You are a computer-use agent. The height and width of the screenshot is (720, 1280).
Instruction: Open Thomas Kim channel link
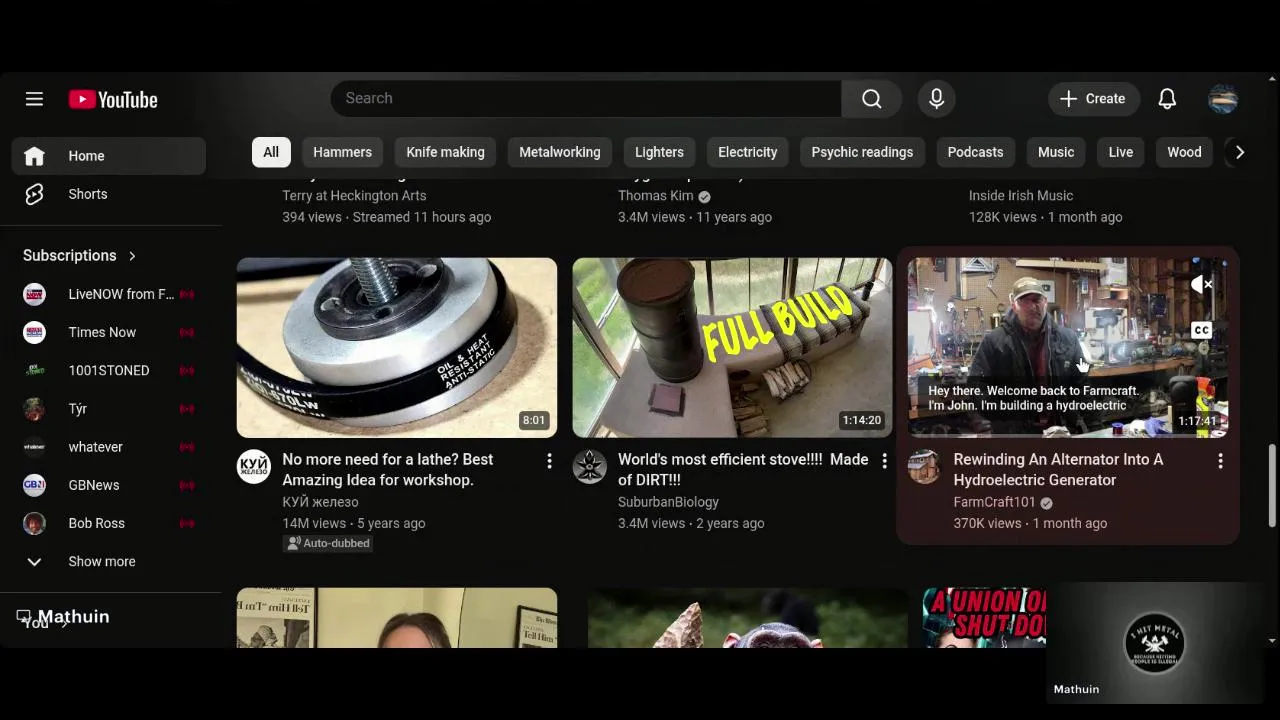pos(656,196)
